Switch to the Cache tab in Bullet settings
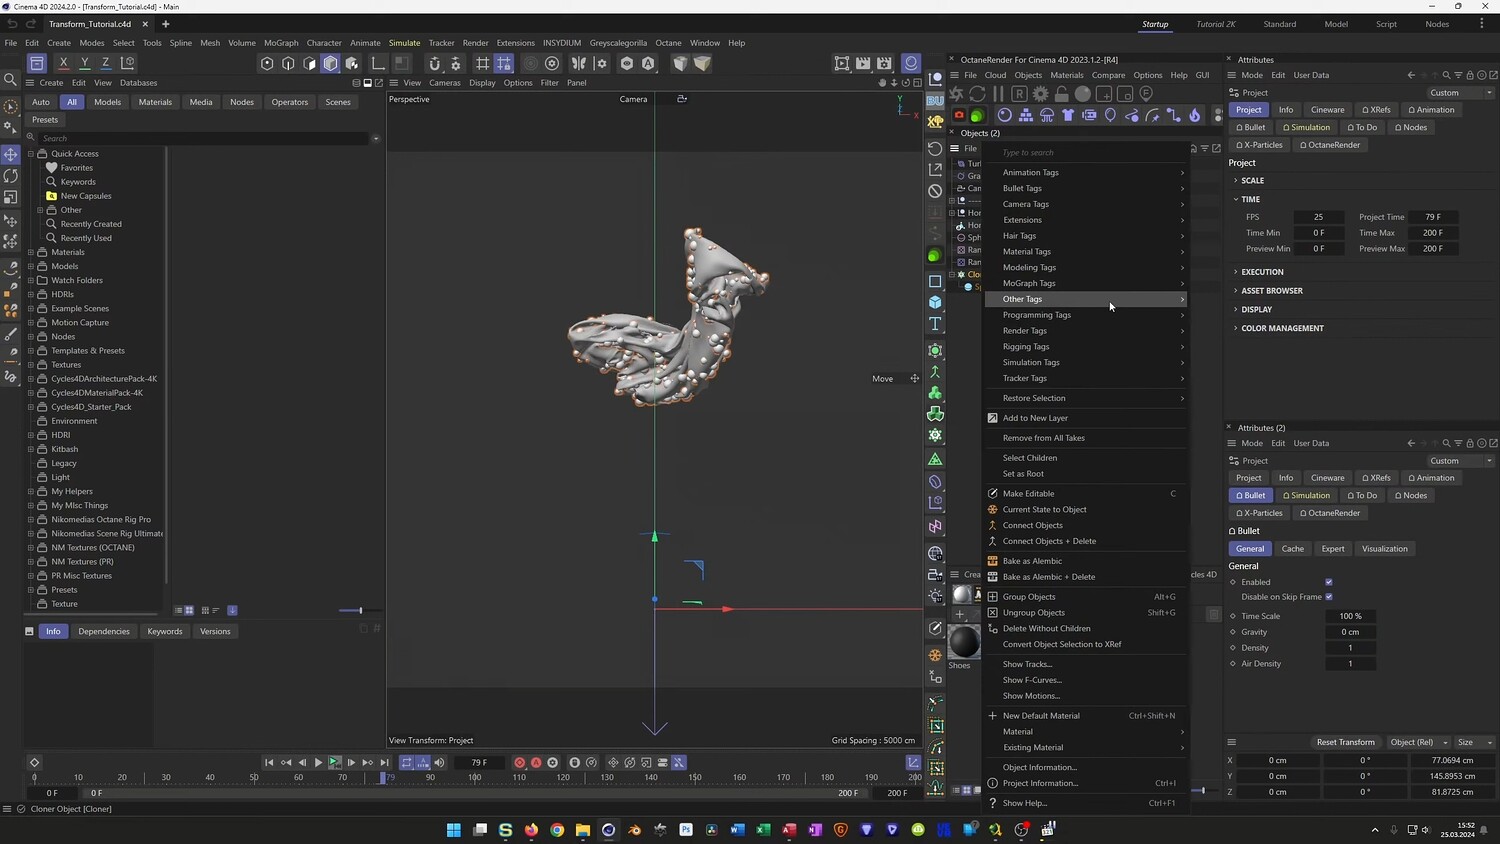Image resolution: width=1500 pixels, height=844 pixels. (1292, 549)
